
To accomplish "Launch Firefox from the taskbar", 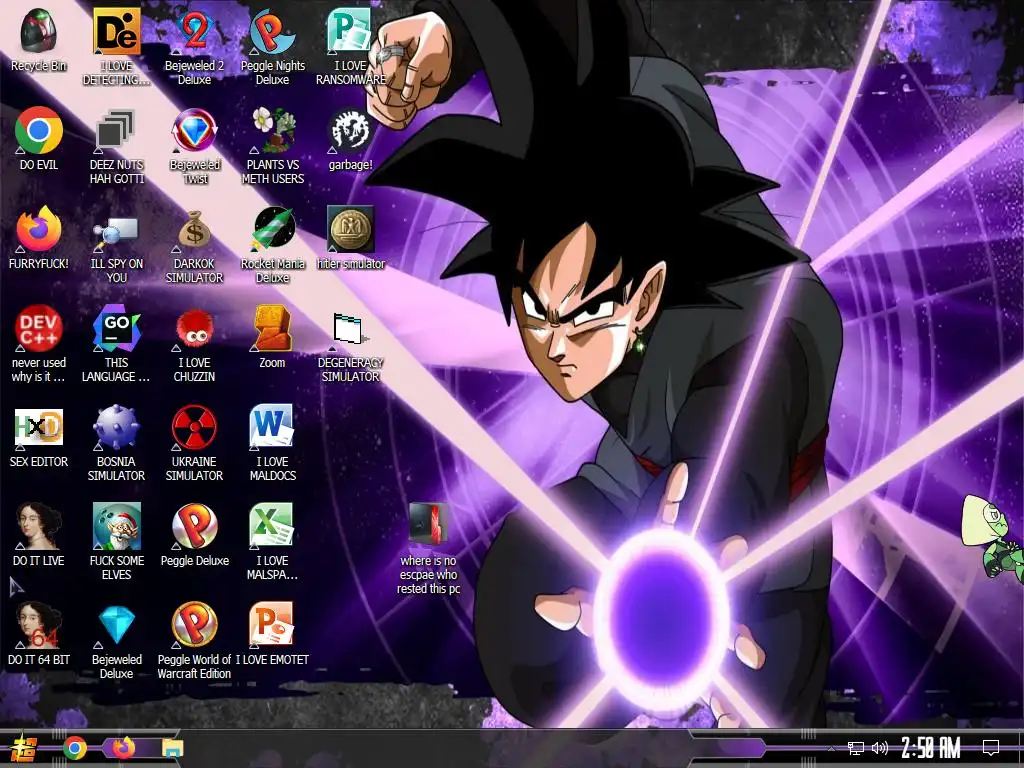I will [123, 748].
